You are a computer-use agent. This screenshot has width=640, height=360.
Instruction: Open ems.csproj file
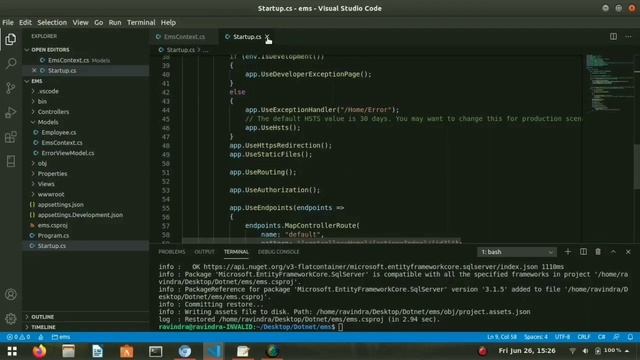click(x=53, y=225)
